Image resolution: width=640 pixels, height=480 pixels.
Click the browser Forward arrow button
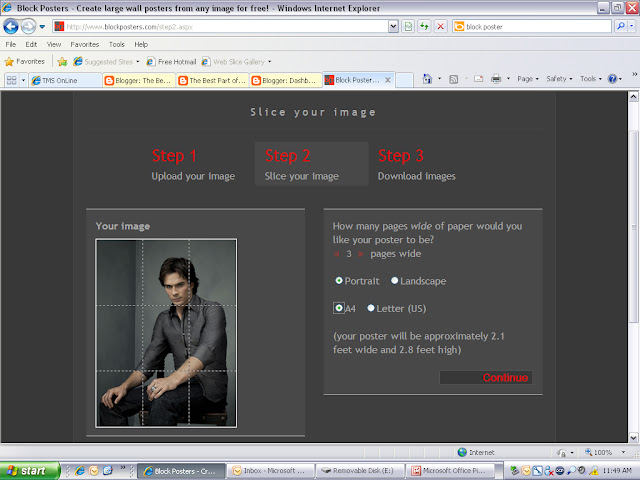pyautogui.click(x=28, y=27)
